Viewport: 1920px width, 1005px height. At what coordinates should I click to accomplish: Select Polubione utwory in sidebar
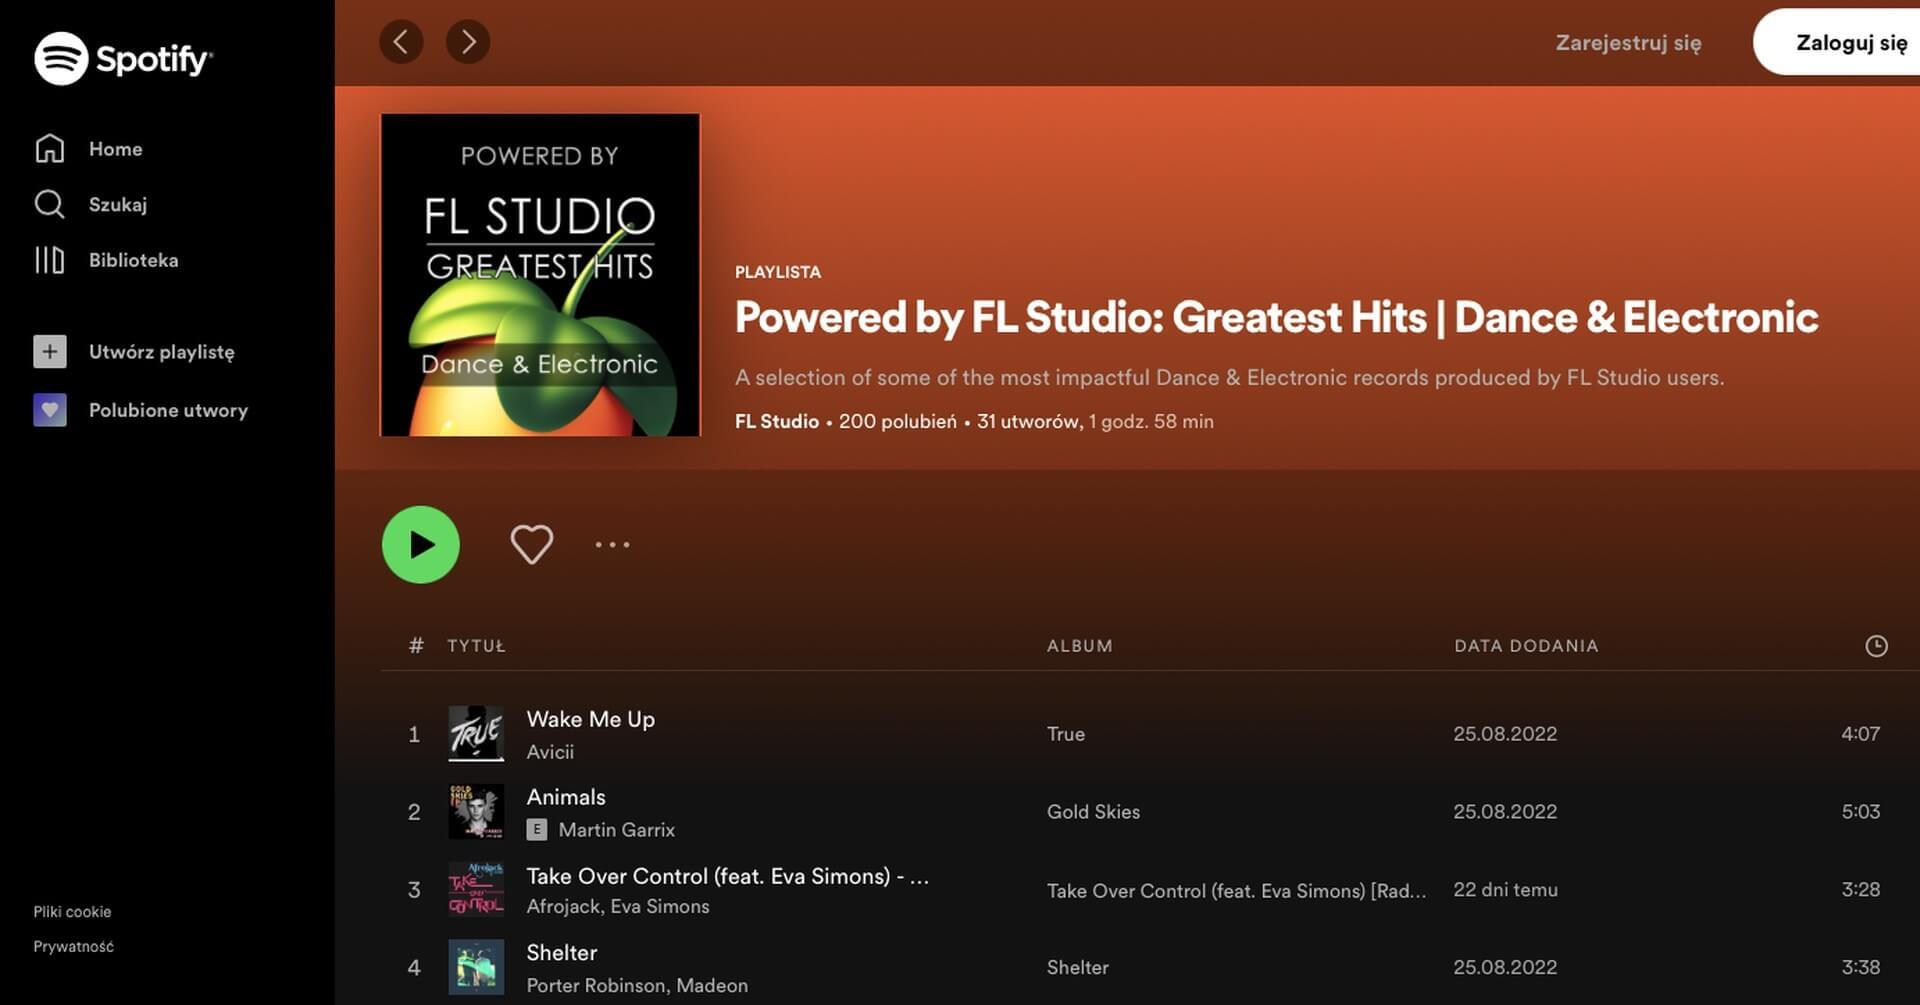[x=168, y=410]
